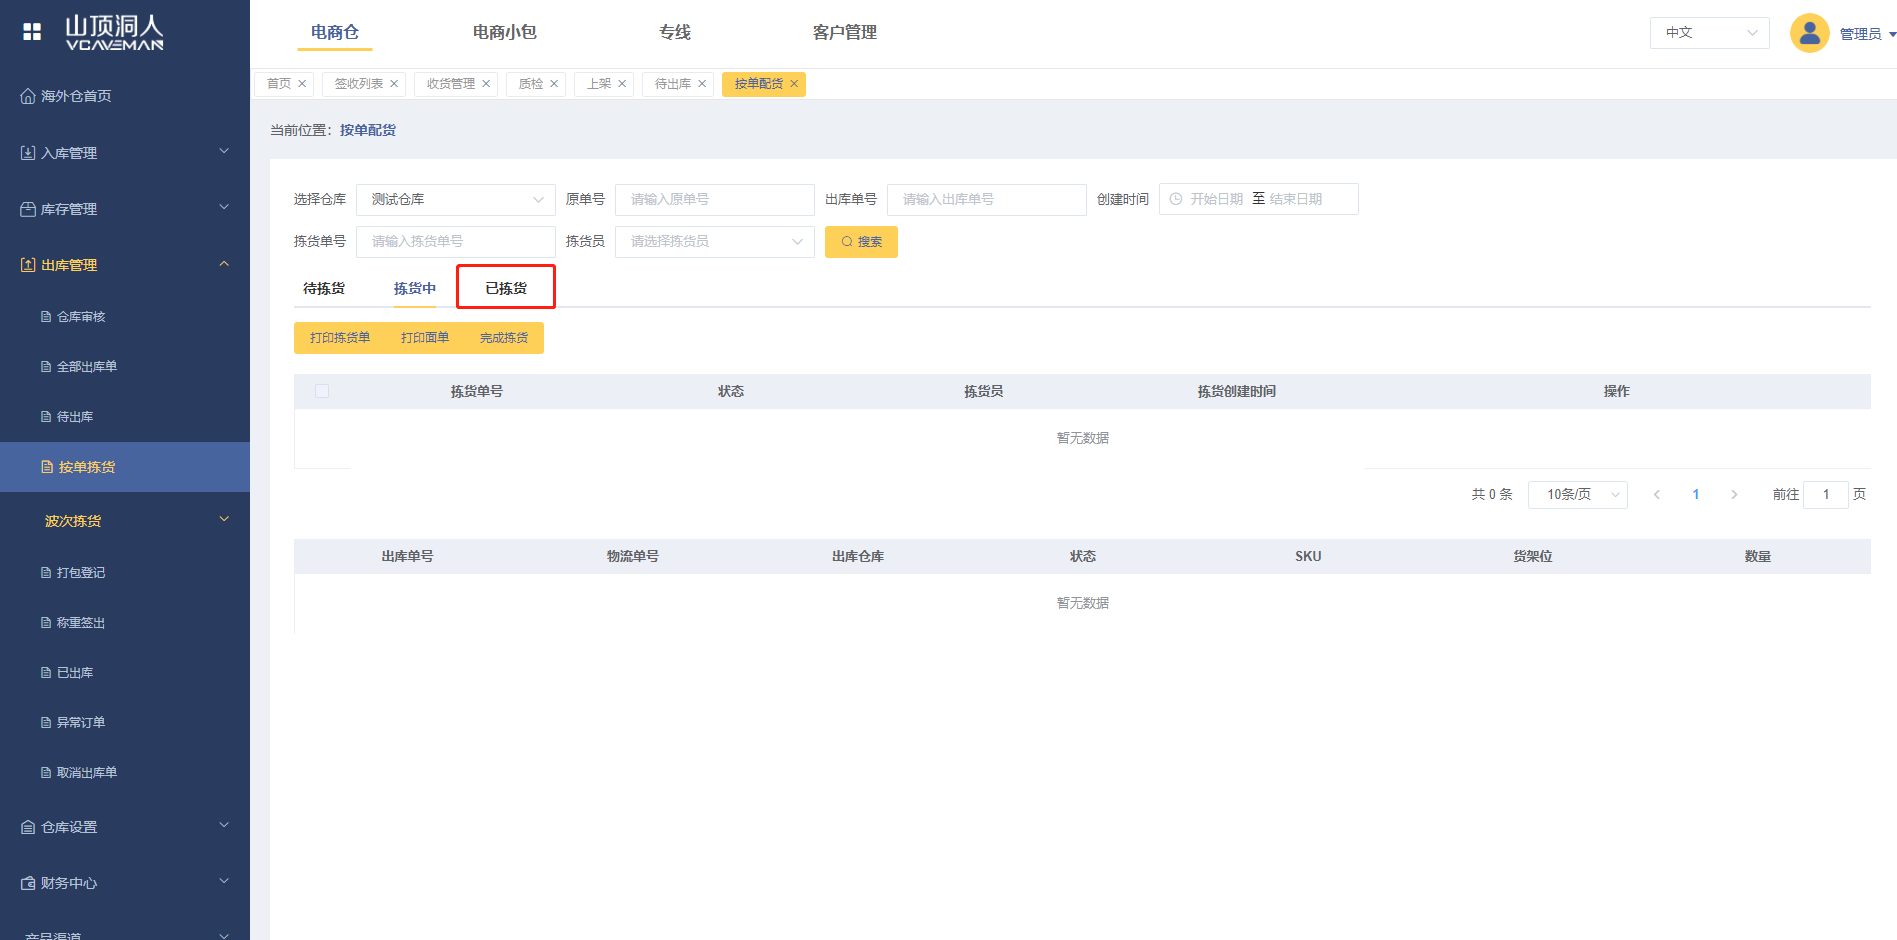
Task: Switch to the 已拣货 tab
Action: tap(506, 288)
